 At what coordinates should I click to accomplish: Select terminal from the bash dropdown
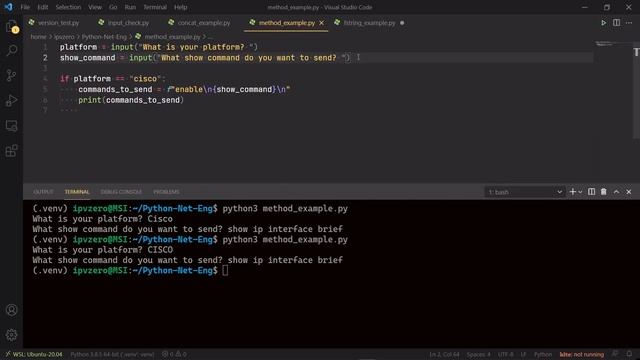coord(525,192)
